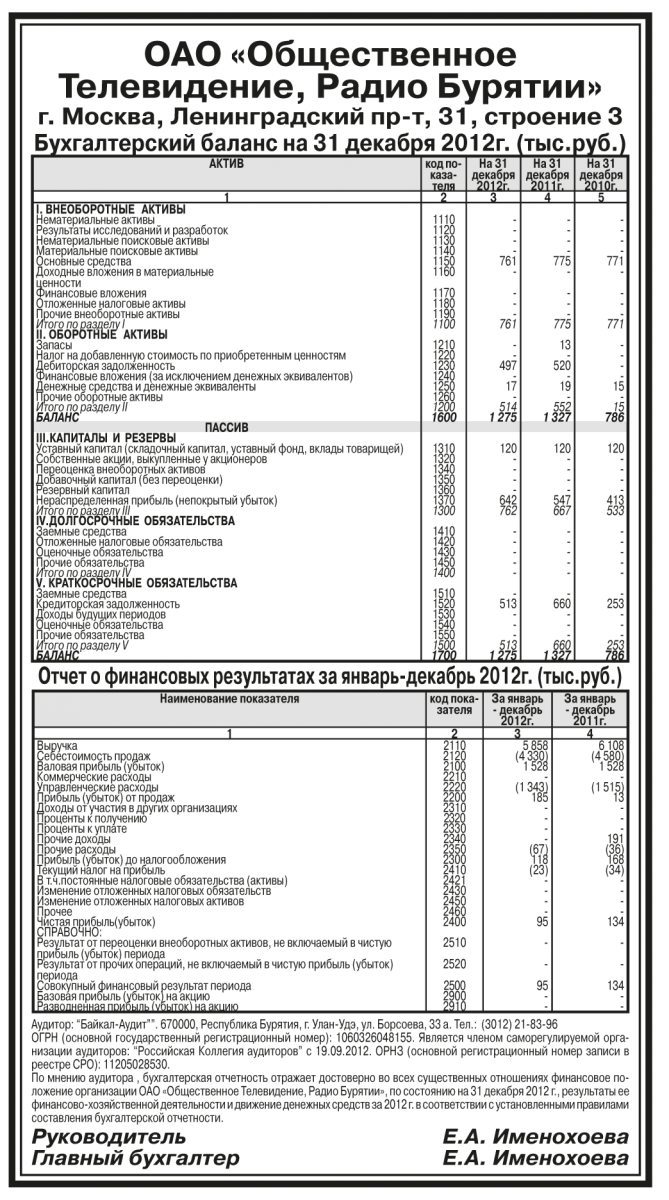Select the Moscow address line under the title

click(x=334, y=118)
